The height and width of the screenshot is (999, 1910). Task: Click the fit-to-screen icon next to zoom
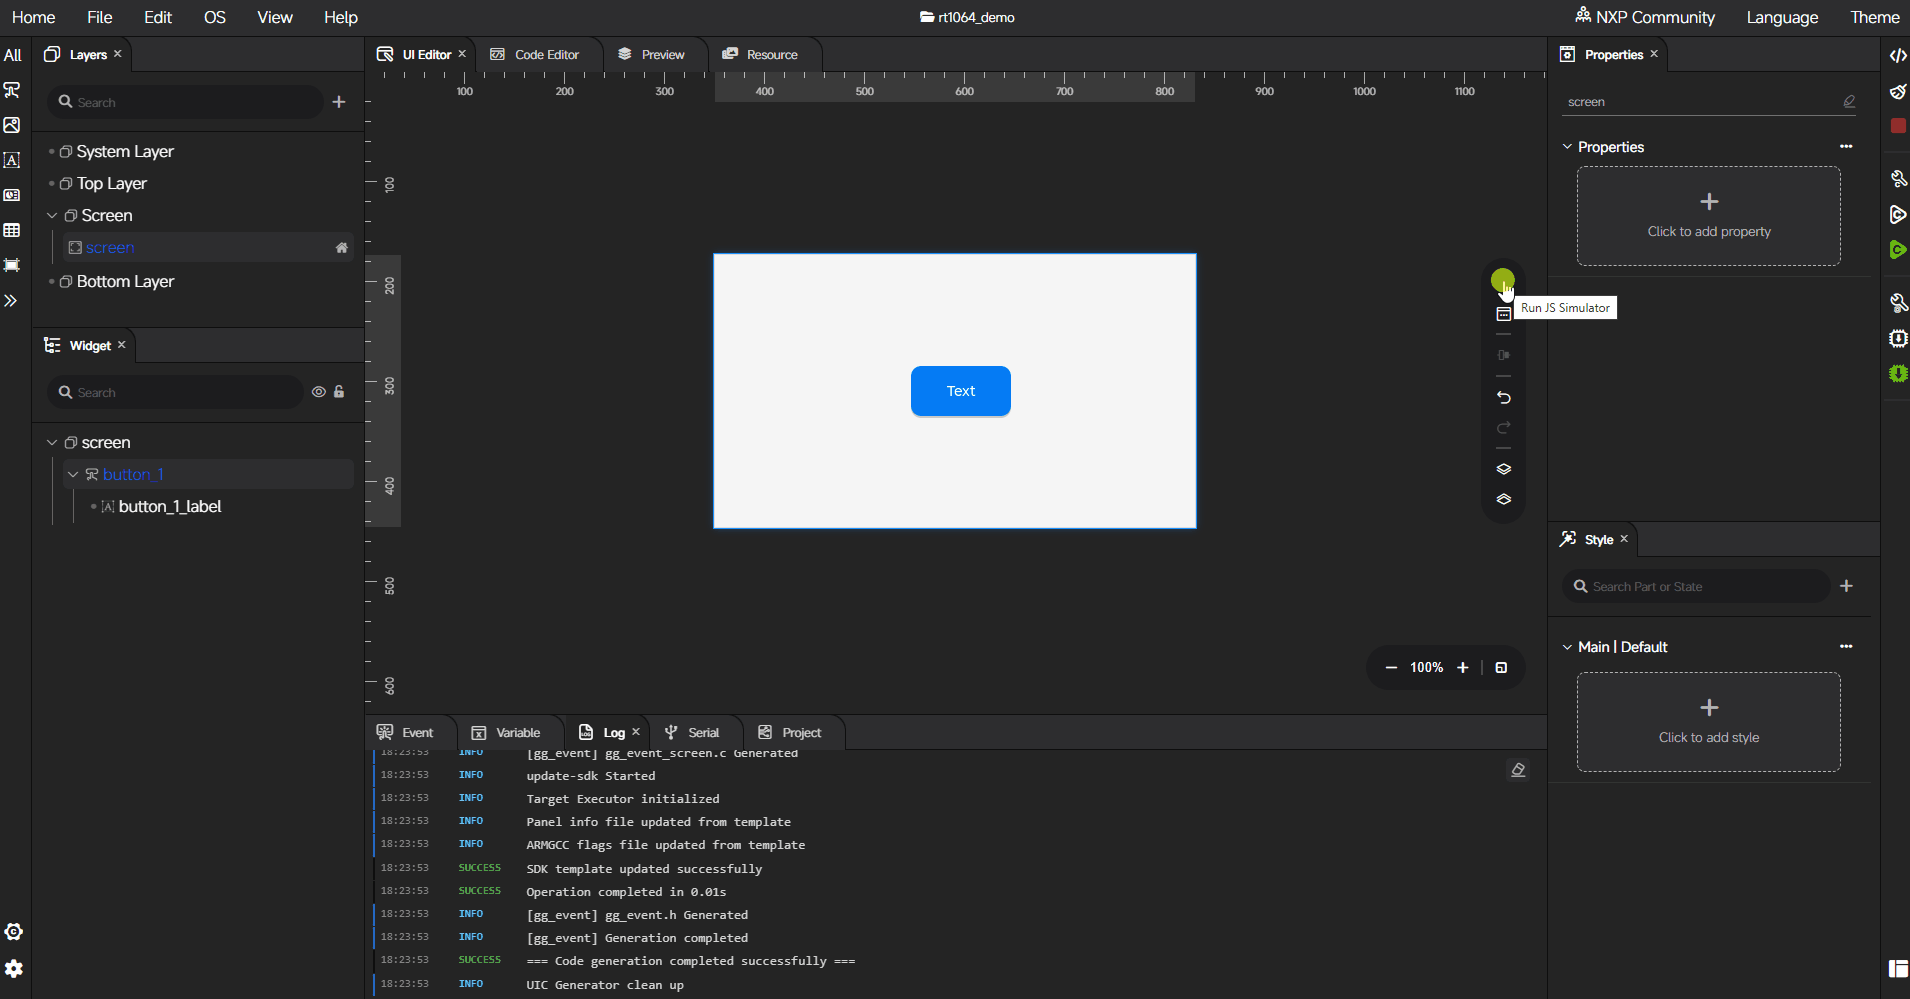tap(1501, 668)
